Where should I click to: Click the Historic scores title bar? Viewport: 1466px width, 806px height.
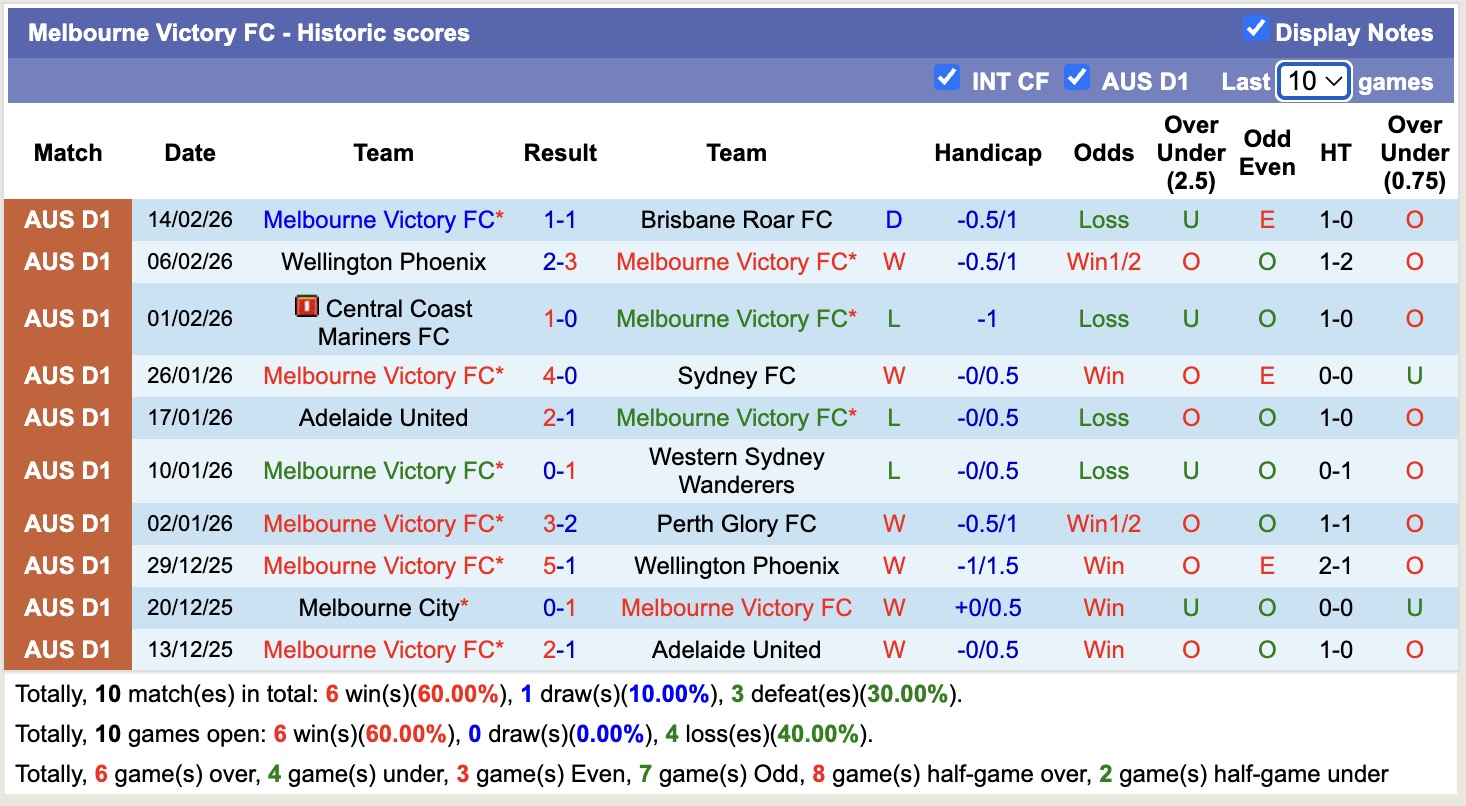[x=247, y=31]
